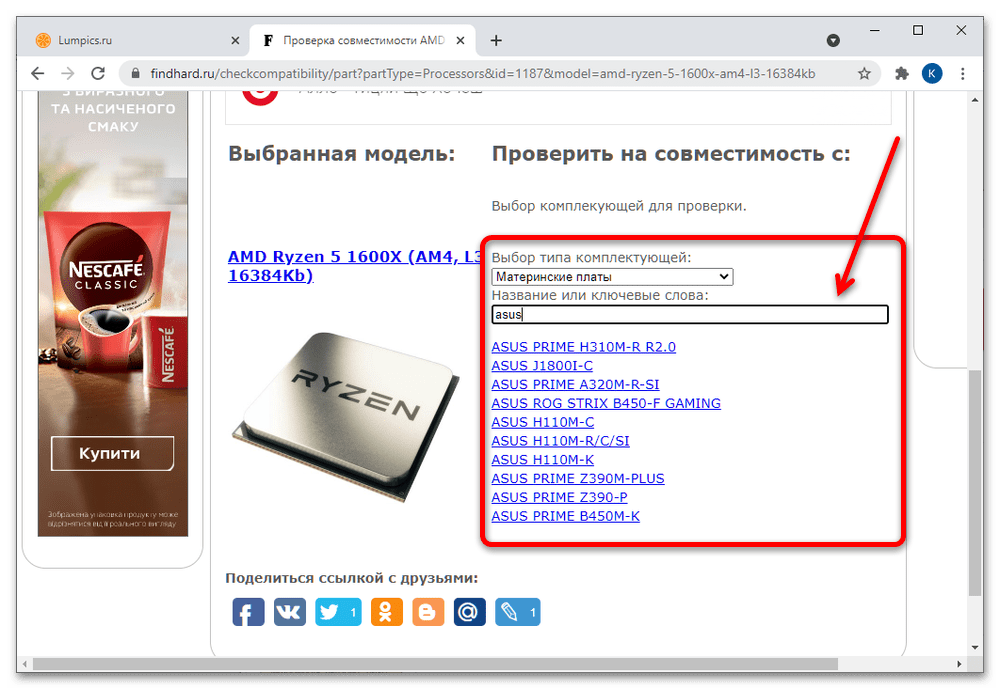Open ASUS PRIME Z390-P link
The image size is (1000, 689).
click(559, 497)
